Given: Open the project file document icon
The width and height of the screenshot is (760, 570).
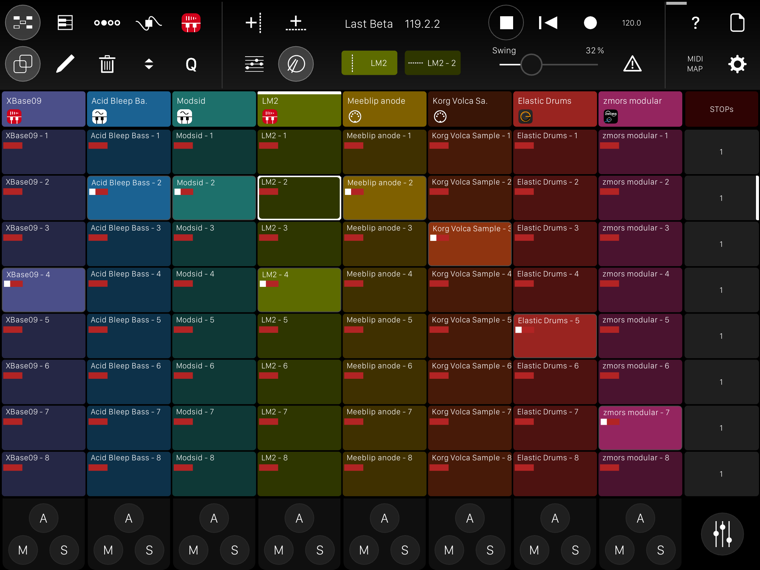Looking at the screenshot, I should point(737,23).
